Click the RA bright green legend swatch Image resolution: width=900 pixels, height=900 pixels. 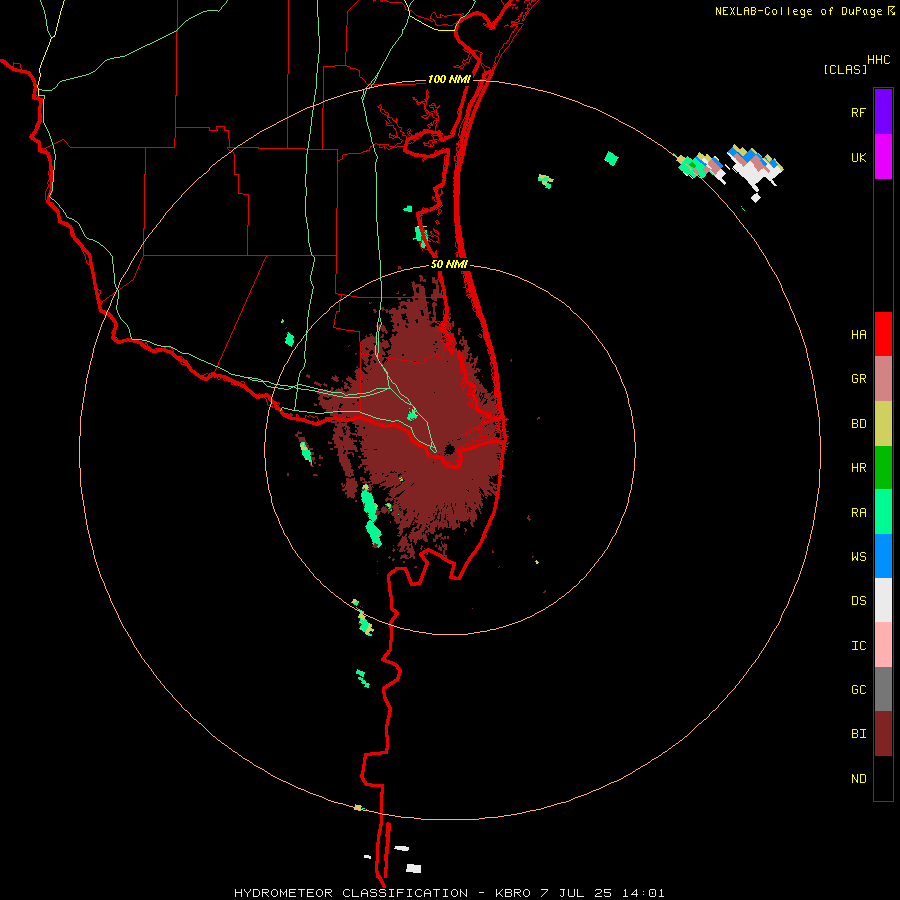click(883, 512)
